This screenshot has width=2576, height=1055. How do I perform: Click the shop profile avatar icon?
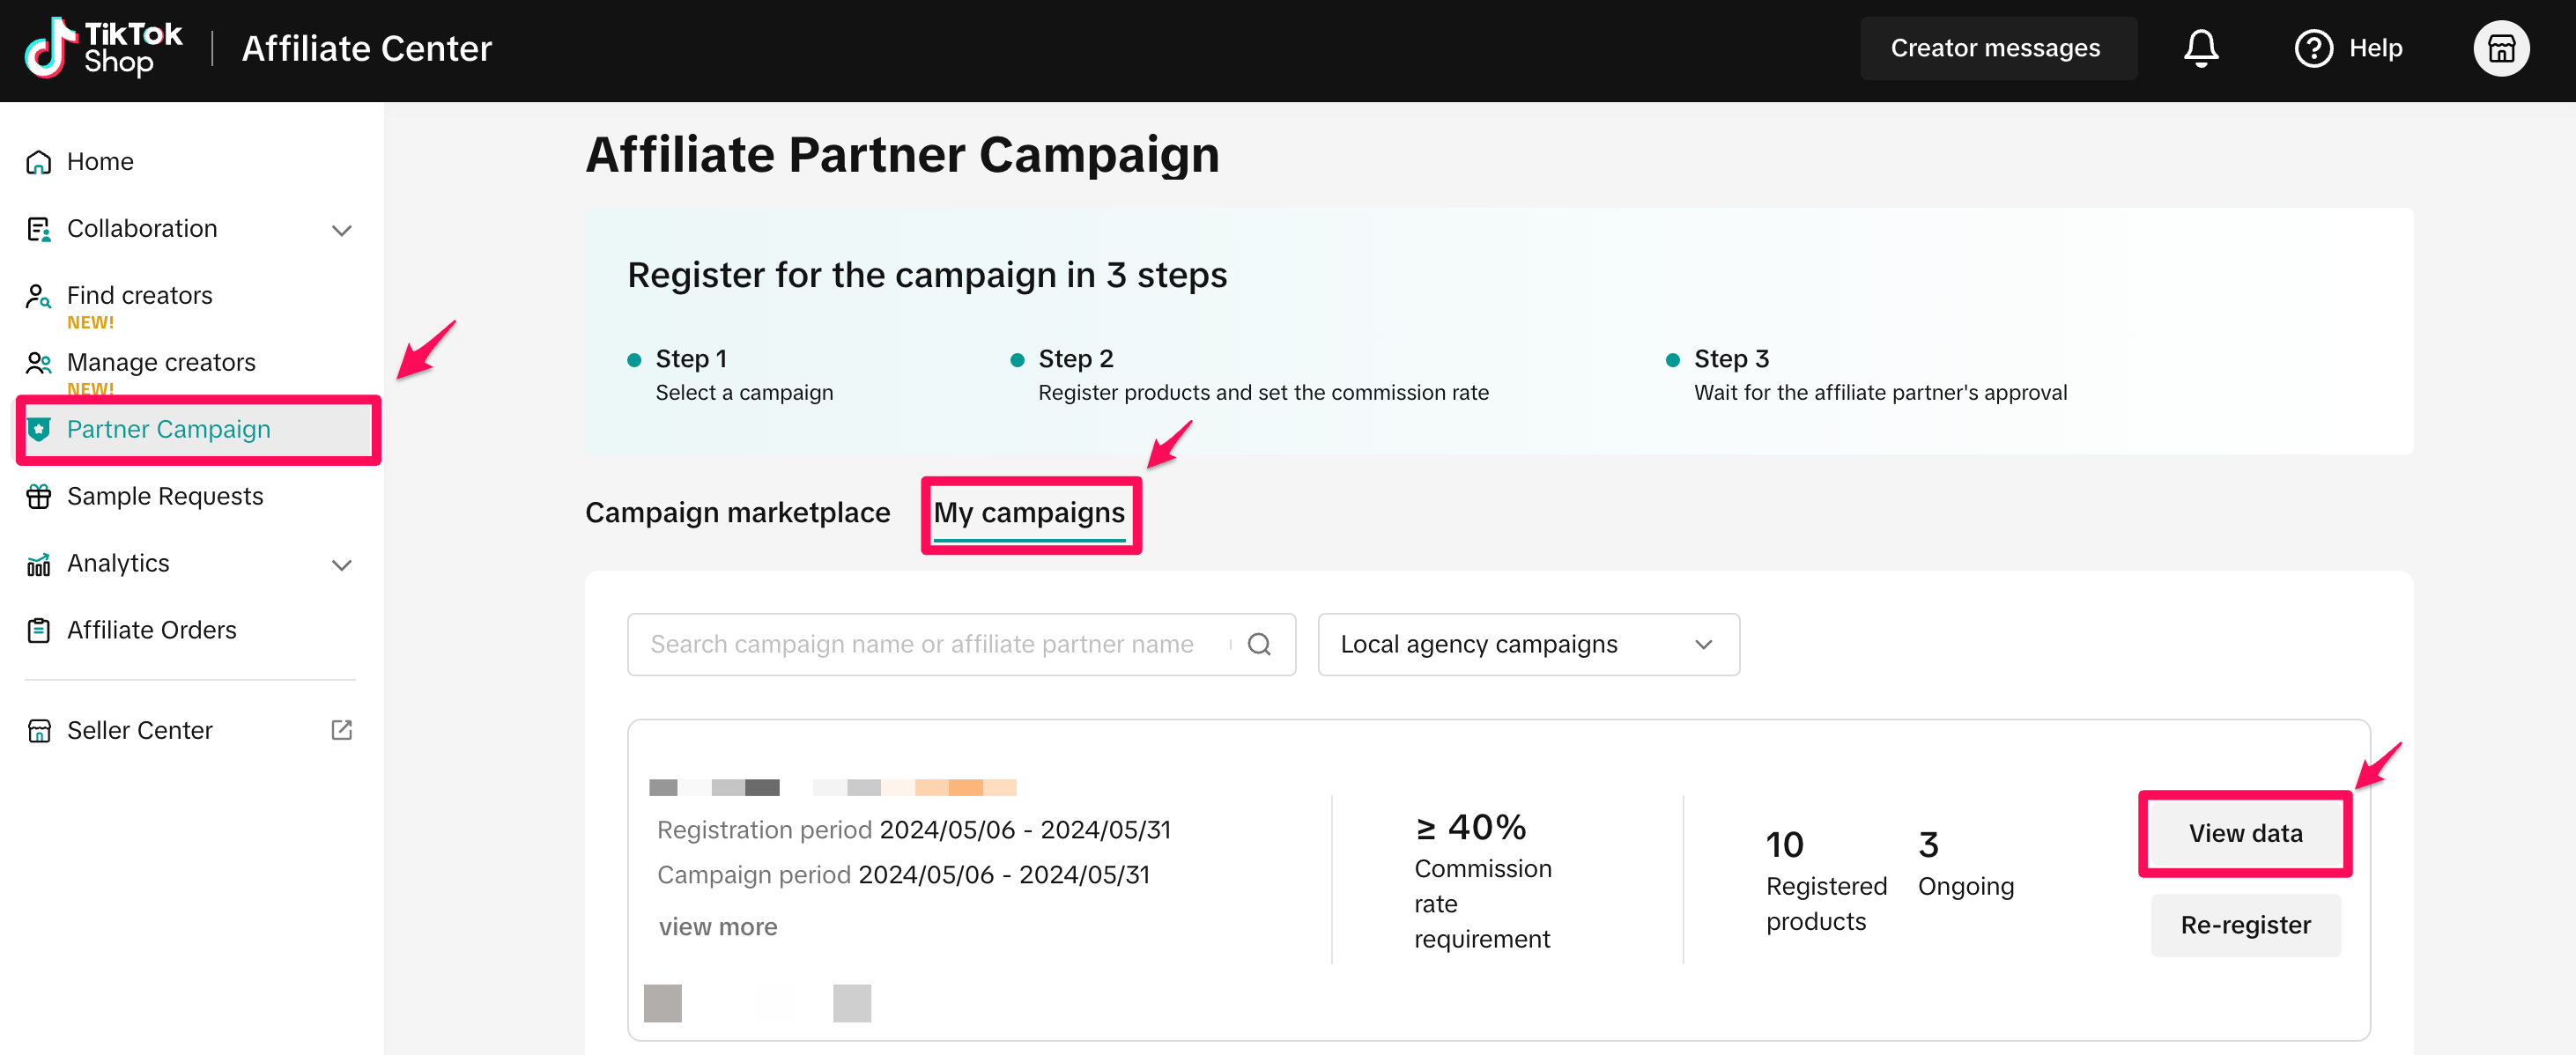click(x=2500, y=48)
